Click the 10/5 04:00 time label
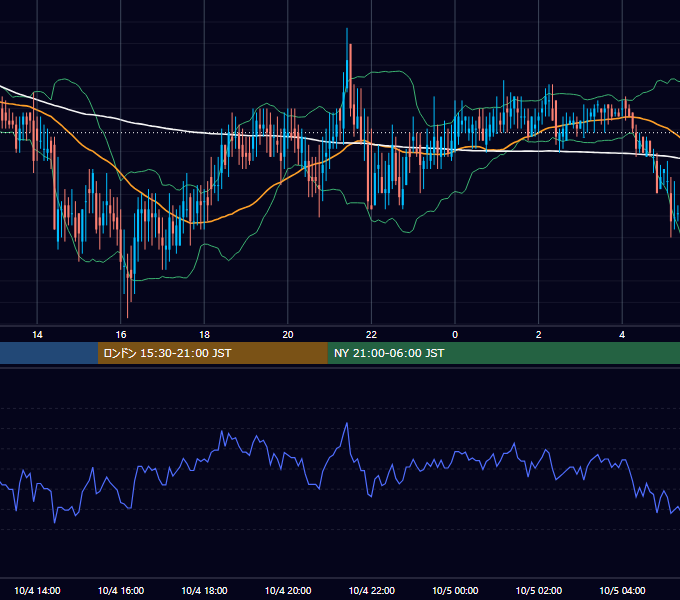 click(x=622, y=590)
